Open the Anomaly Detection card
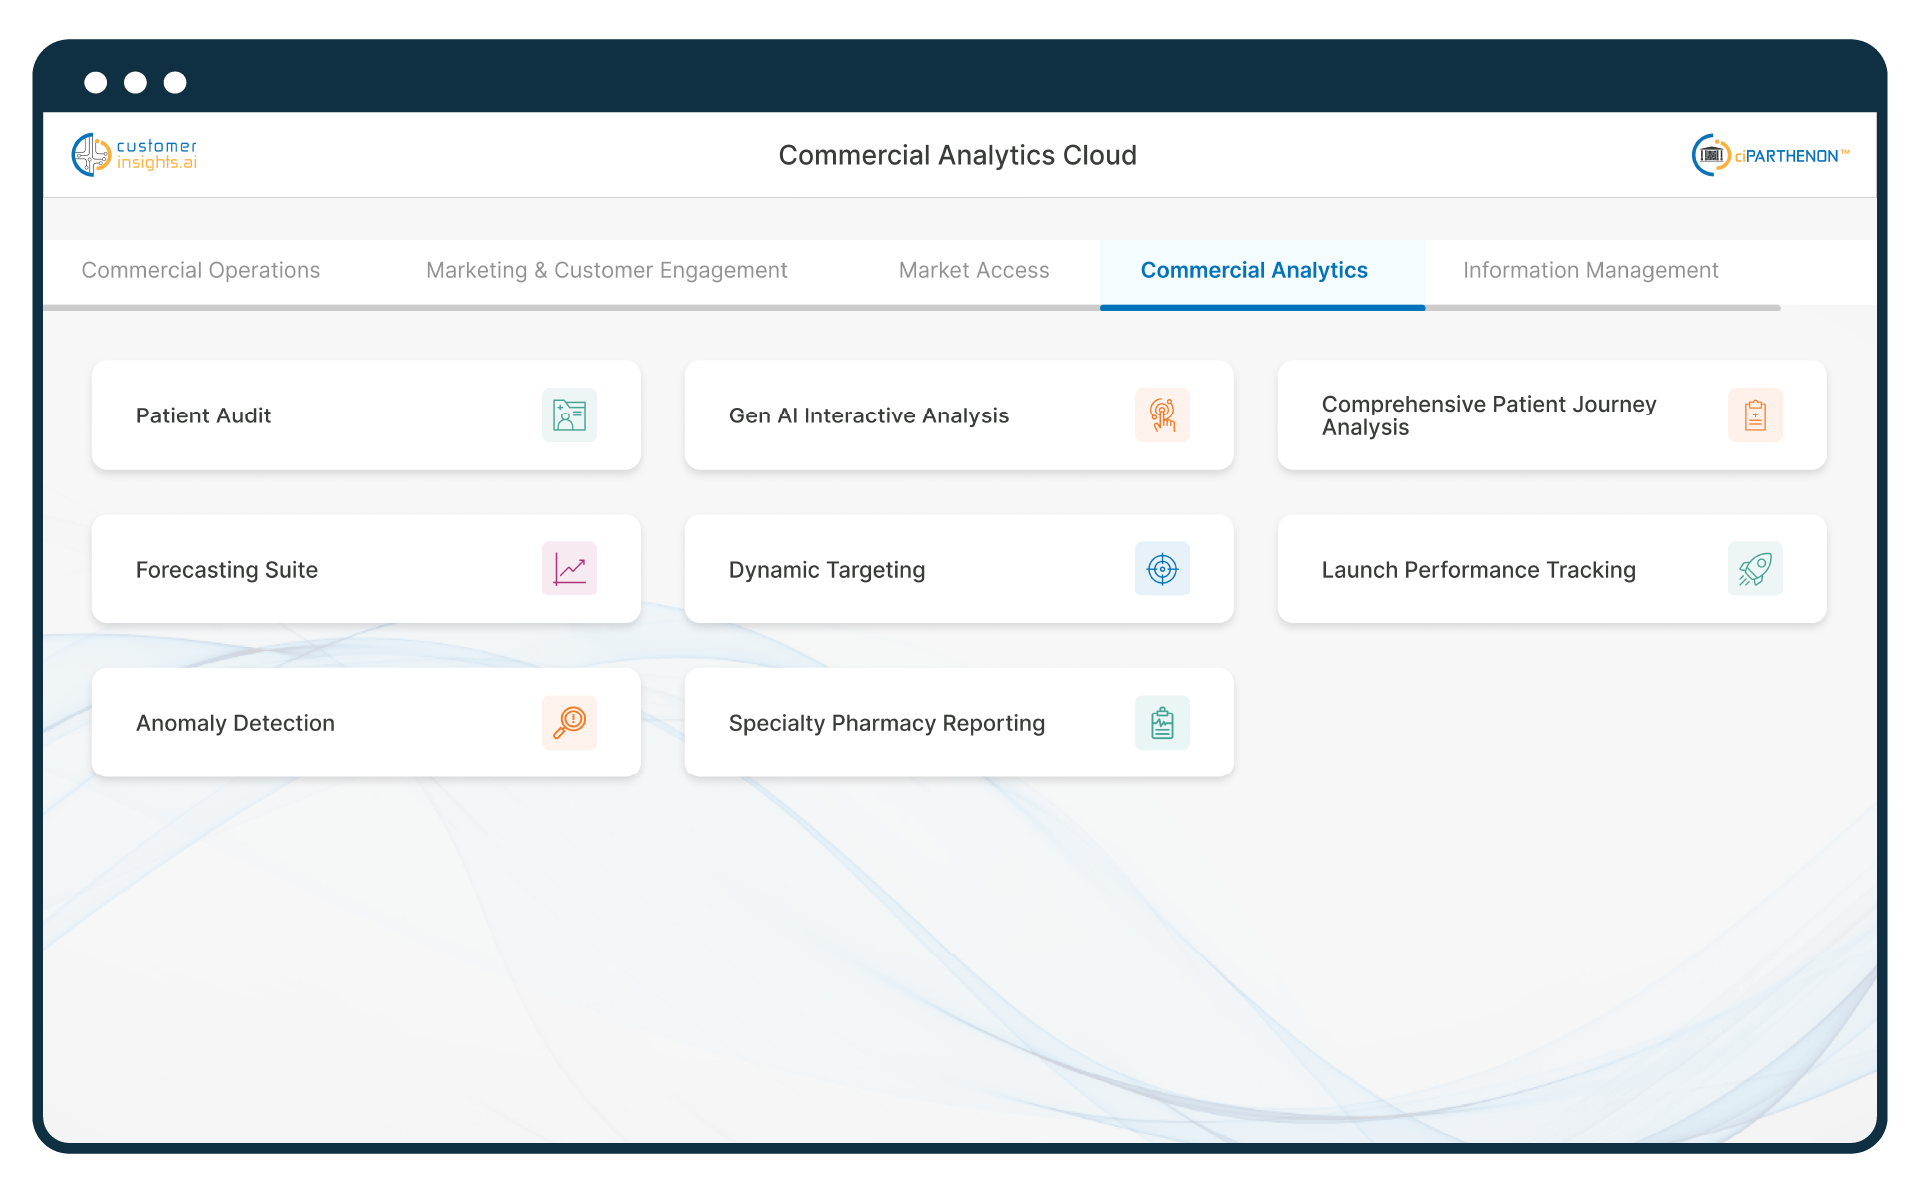This screenshot has width=1920, height=1193. (x=300, y=722)
